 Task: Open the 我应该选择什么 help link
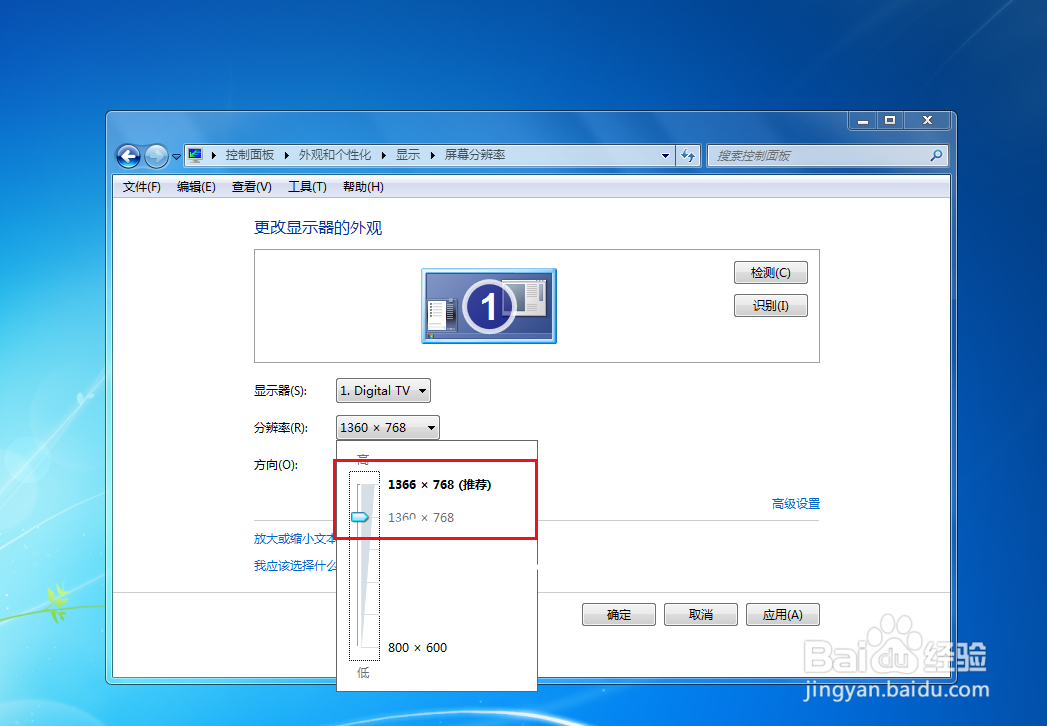point(295,566)
